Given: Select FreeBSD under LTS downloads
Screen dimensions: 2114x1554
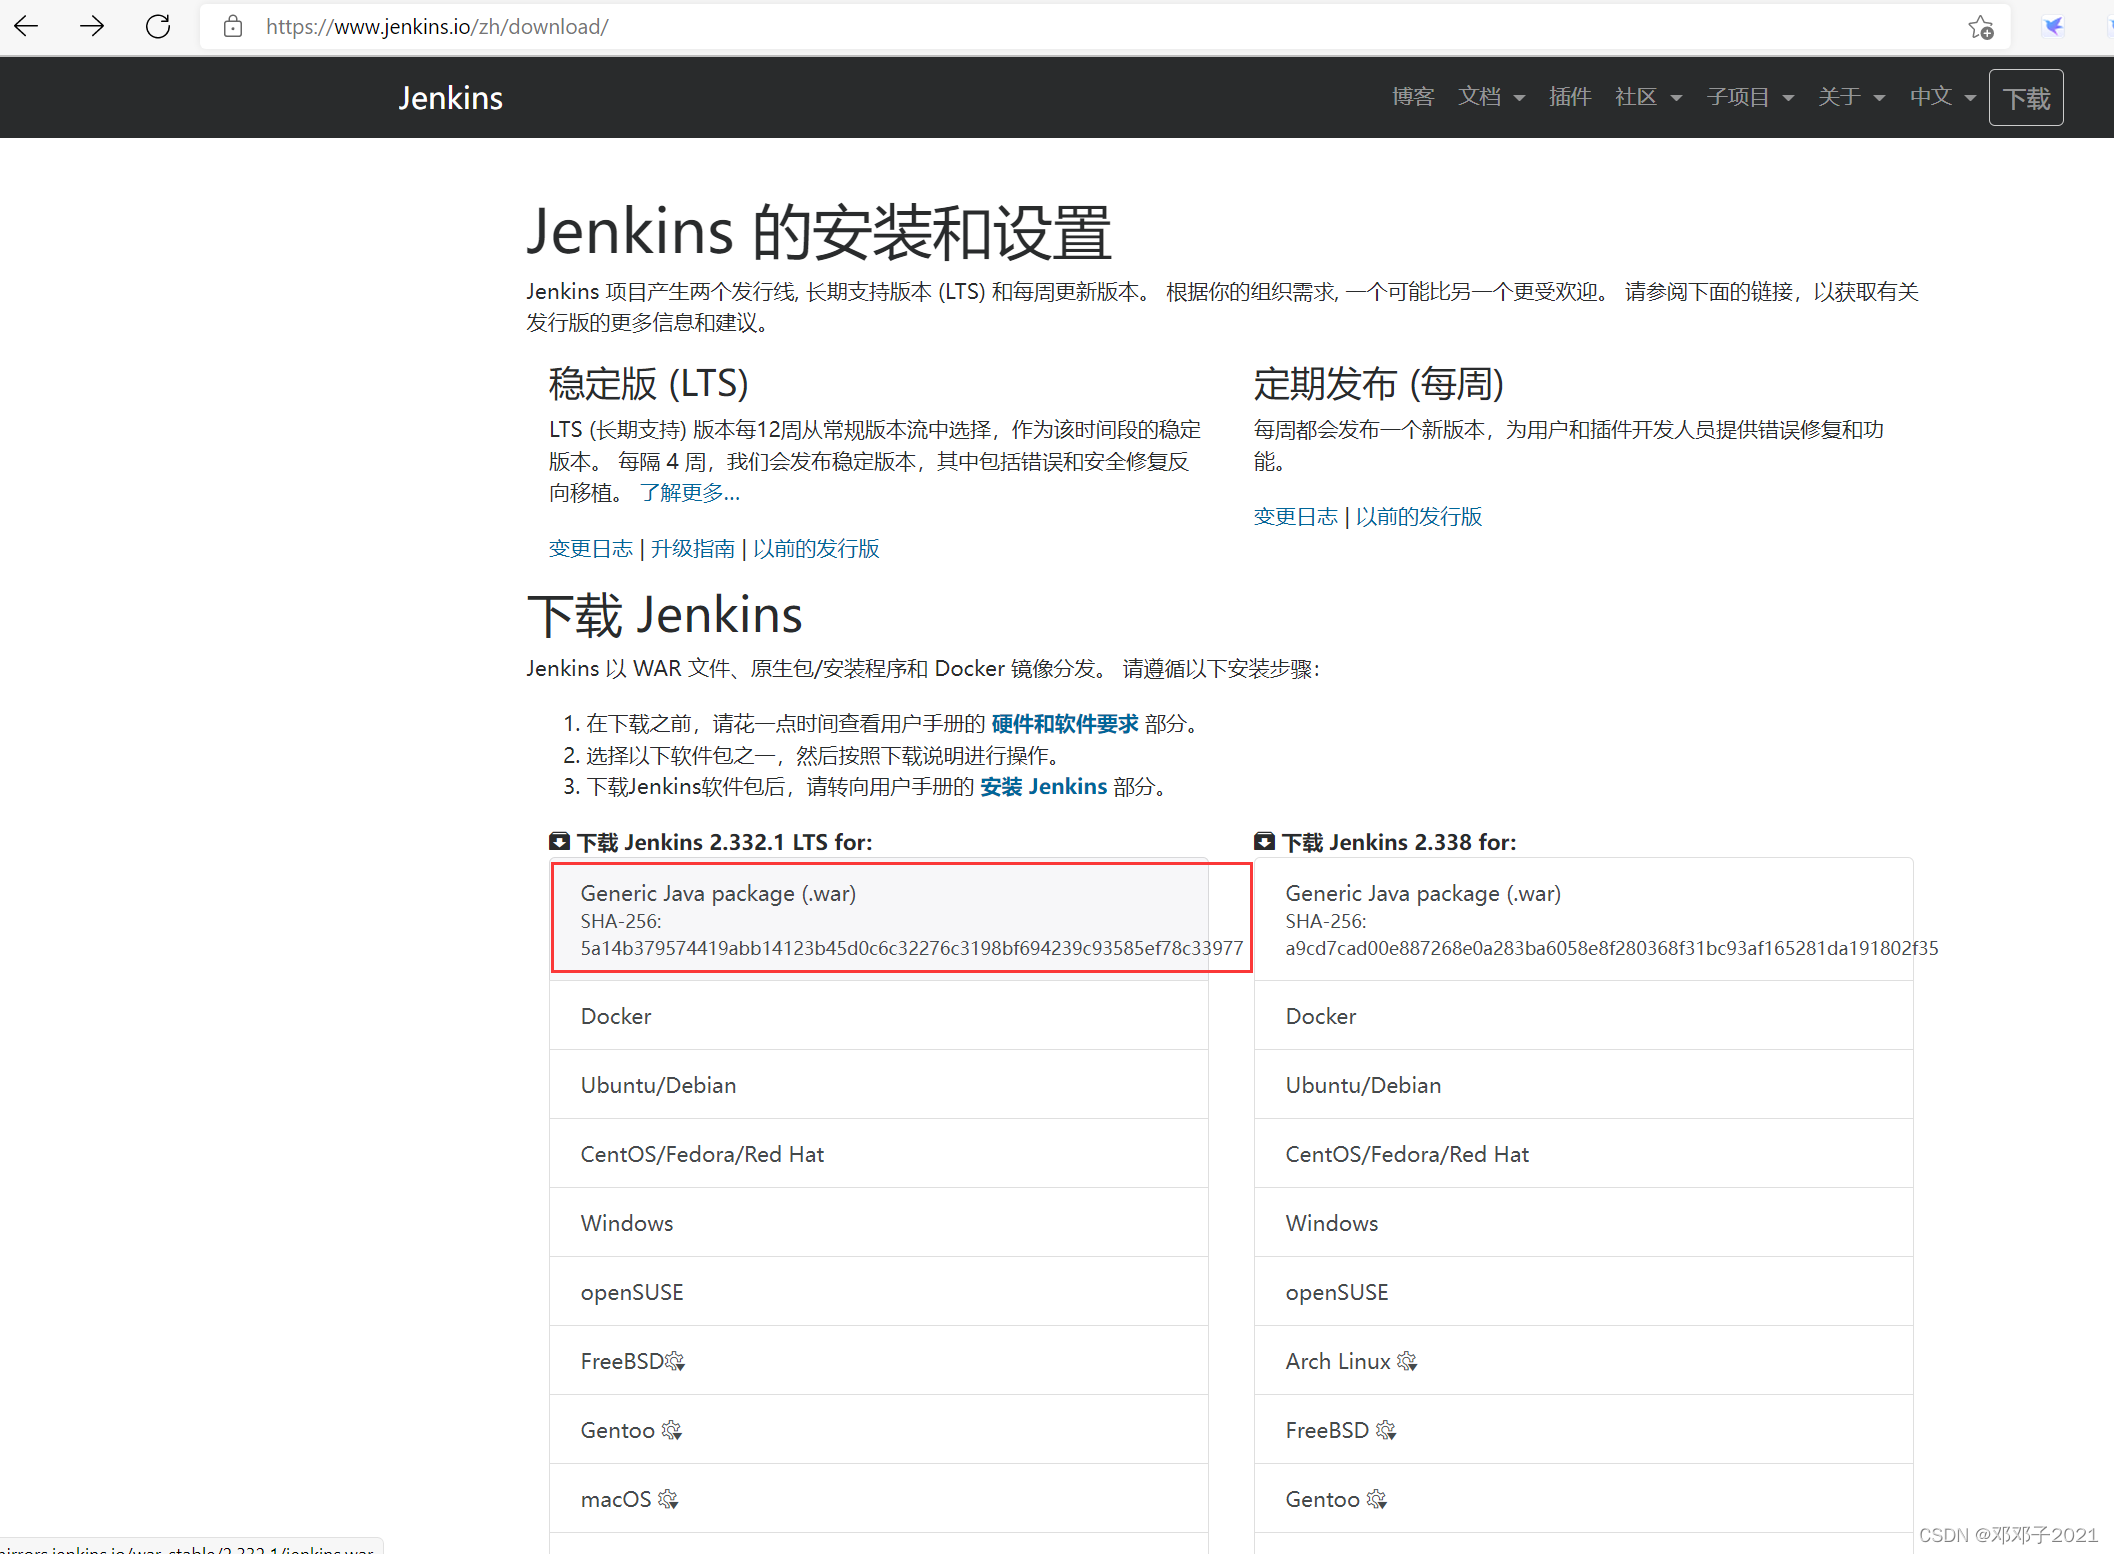Looking at the screenshot, I should (x=878, y=1360).
